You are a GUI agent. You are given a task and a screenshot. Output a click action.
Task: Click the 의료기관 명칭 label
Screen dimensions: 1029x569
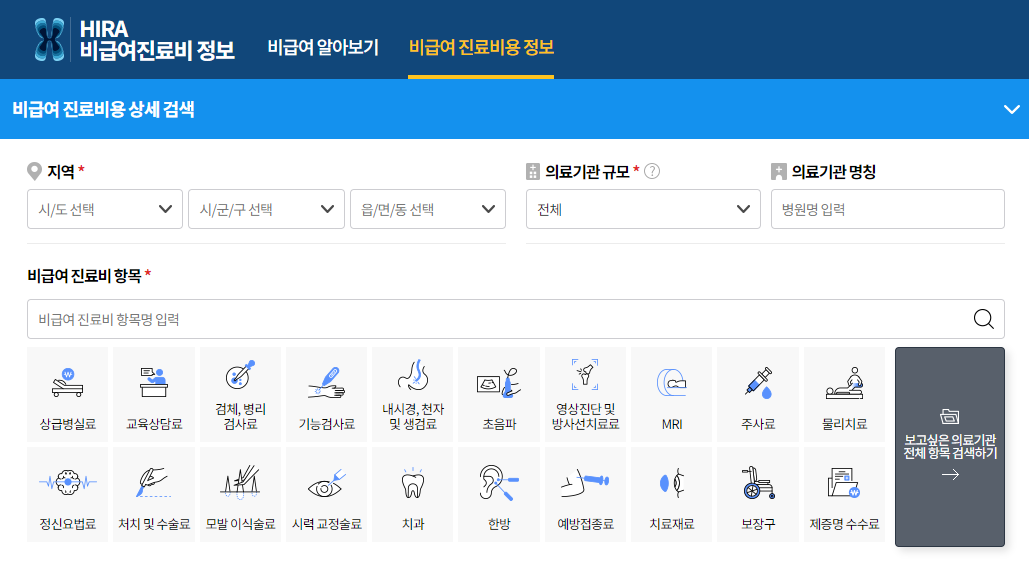(x=833, y=171)
